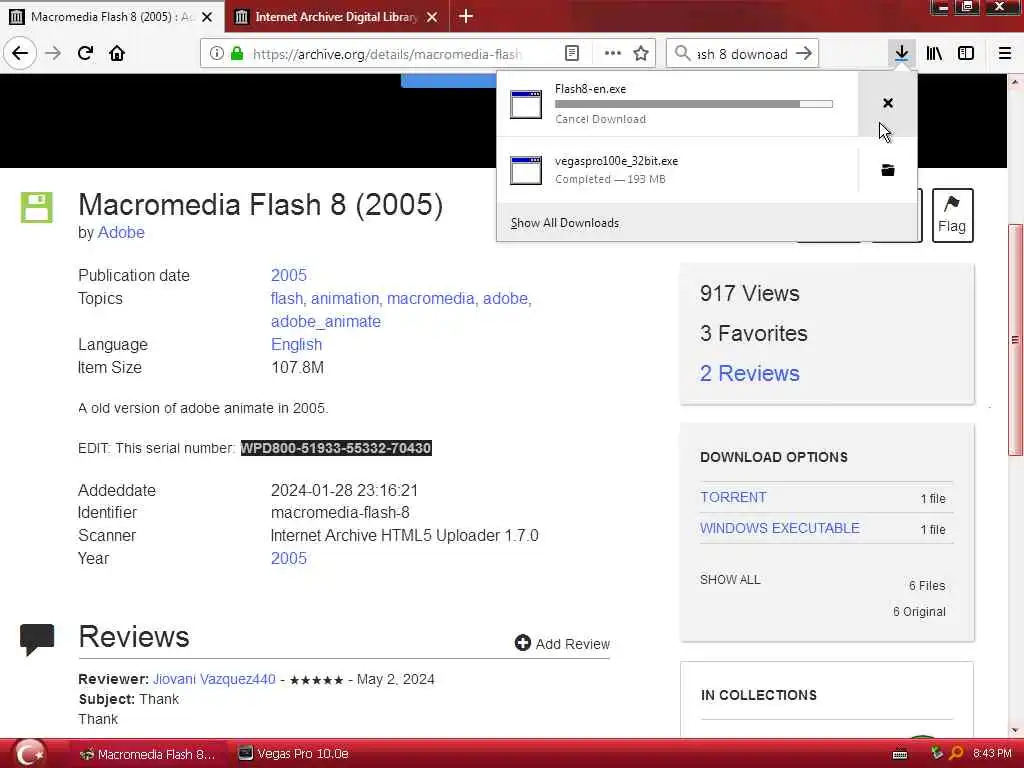Click the TORRENT download option

pos(733,497)
